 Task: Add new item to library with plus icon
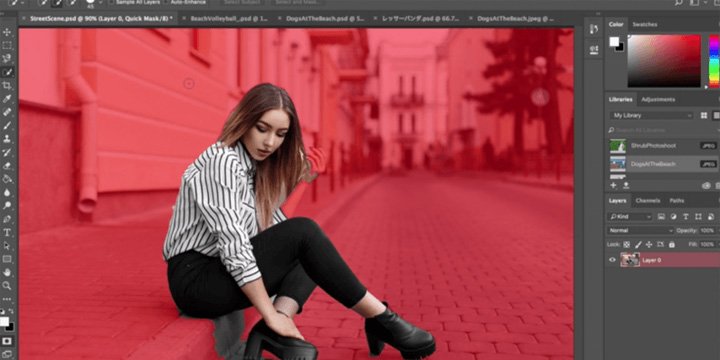coord(613,185)
